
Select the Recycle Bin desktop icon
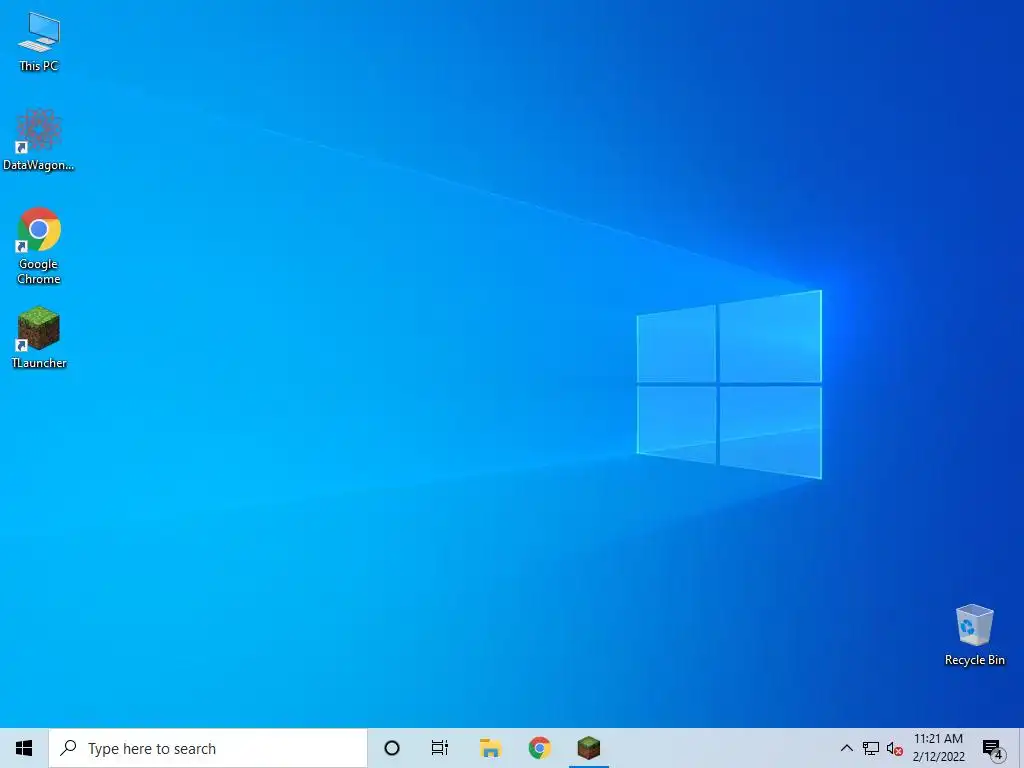[x=974, y=635]
